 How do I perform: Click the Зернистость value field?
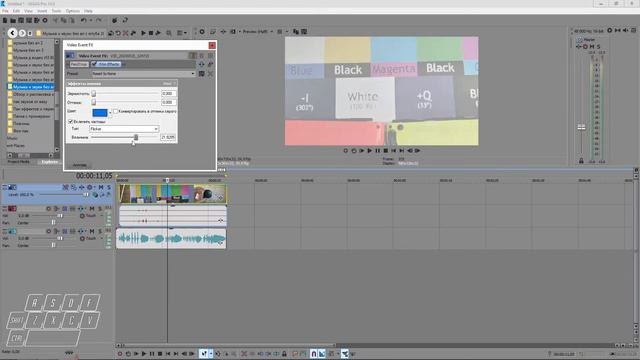[169, 93]
